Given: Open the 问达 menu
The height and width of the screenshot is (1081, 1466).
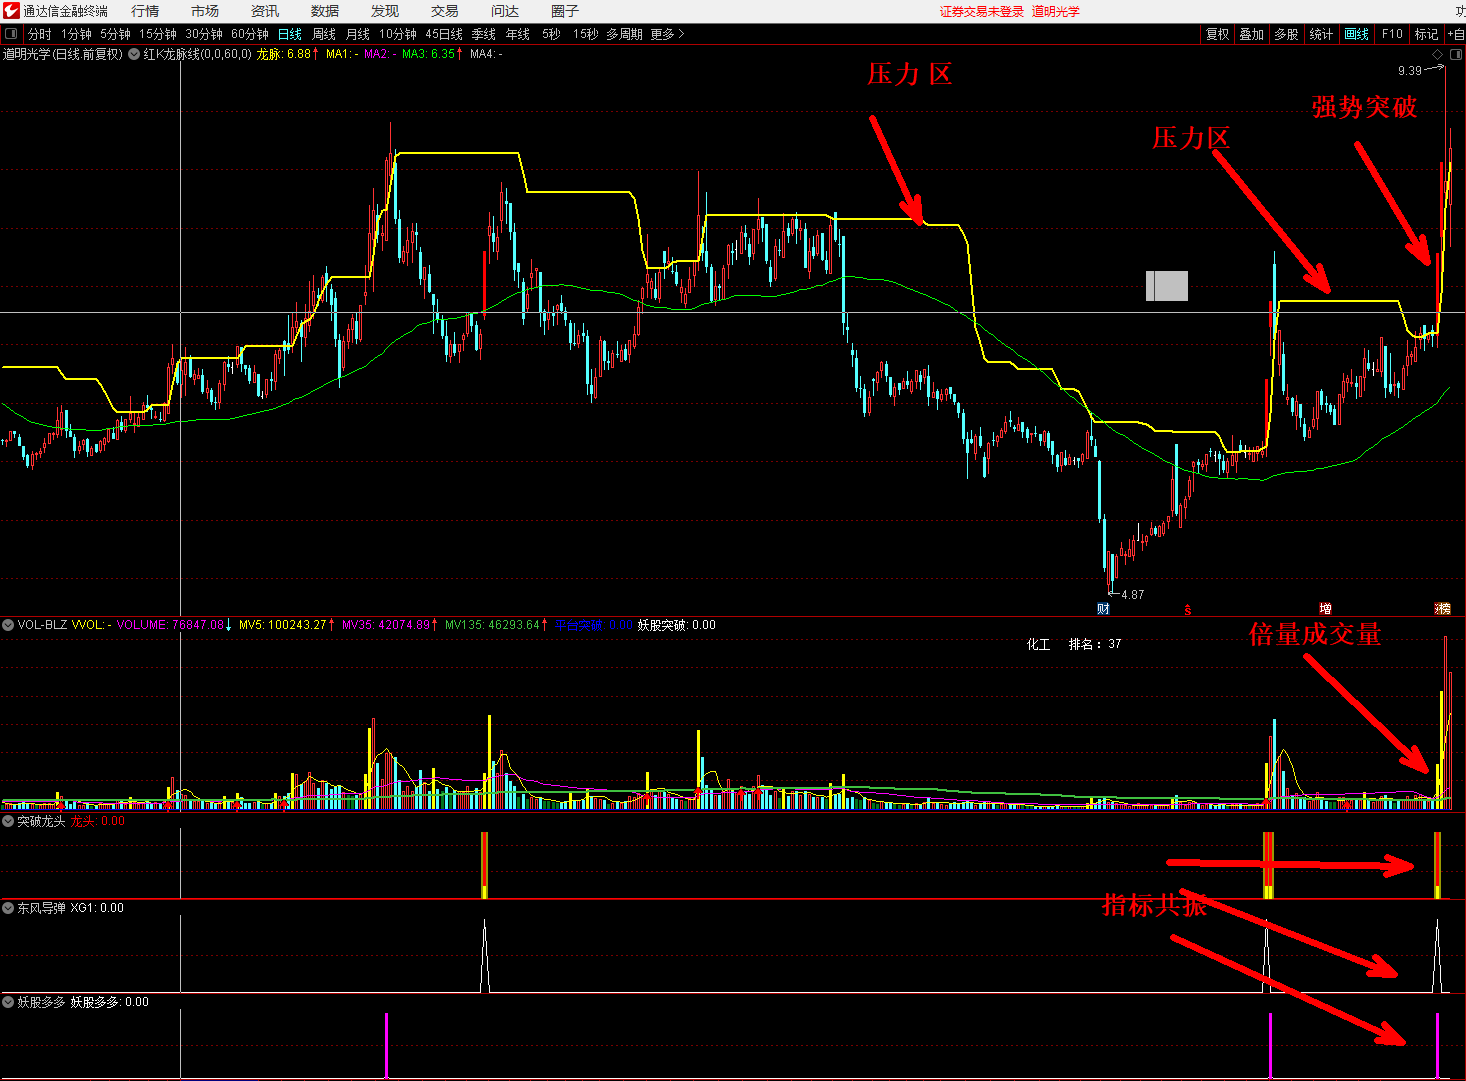Looking at the screenshot, I should [x=505, y=11].
